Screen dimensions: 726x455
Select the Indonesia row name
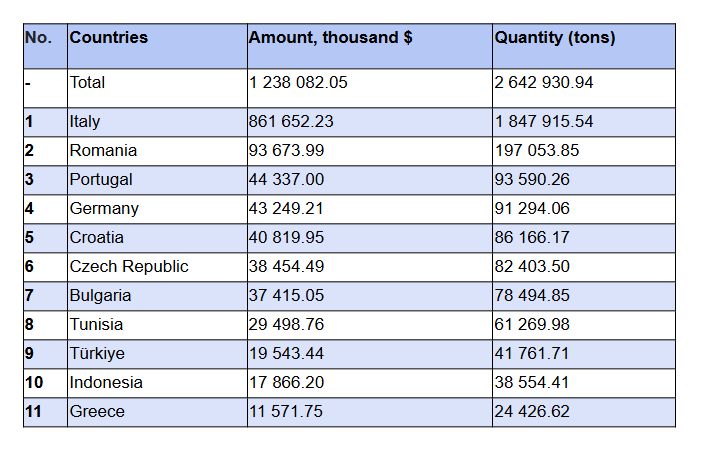pyautogui.click(x=106, y=383)
